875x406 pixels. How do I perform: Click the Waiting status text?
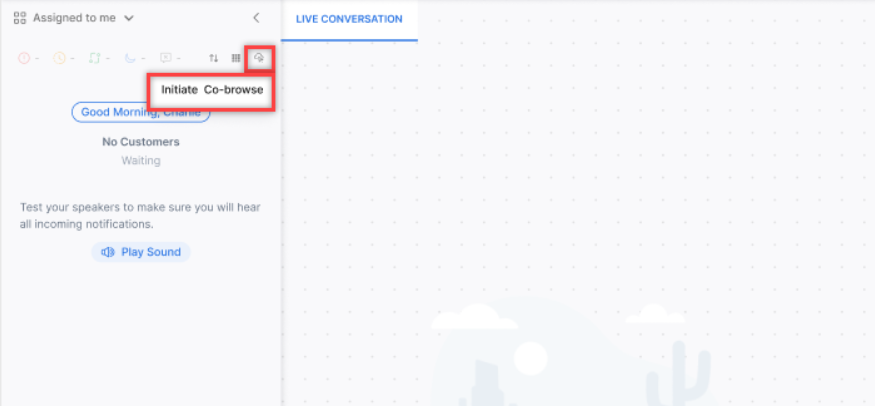141,160
